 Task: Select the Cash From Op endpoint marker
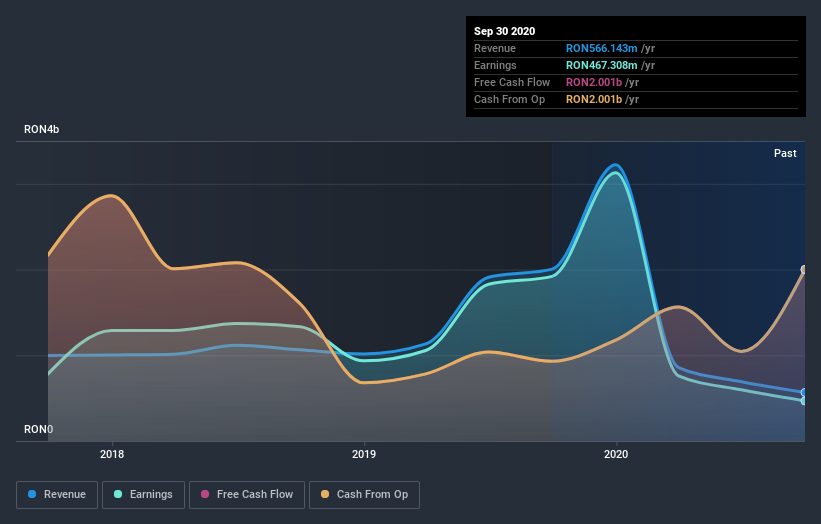click(x=804, y=270)
